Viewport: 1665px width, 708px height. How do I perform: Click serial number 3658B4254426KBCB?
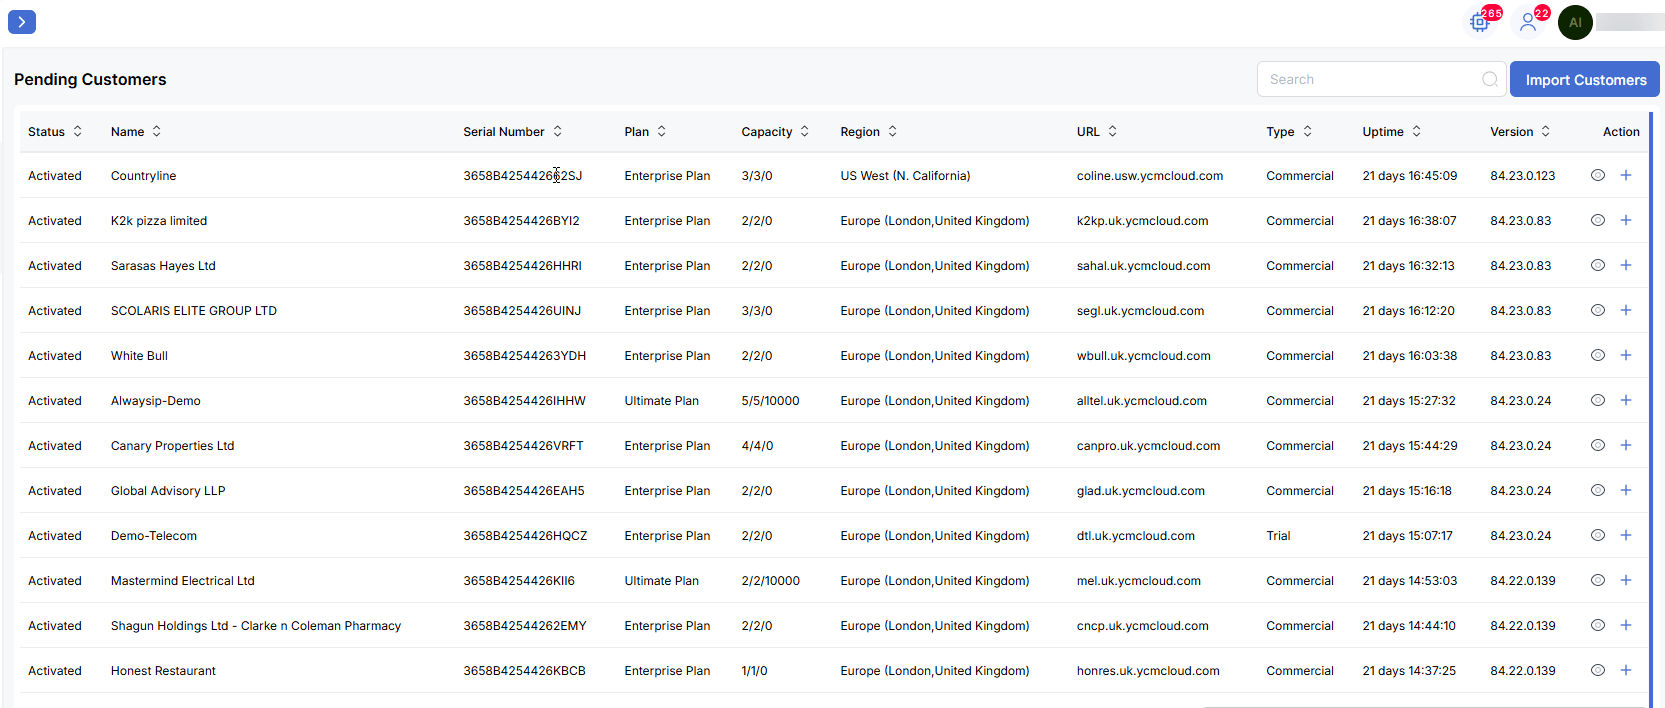(524, 671)
